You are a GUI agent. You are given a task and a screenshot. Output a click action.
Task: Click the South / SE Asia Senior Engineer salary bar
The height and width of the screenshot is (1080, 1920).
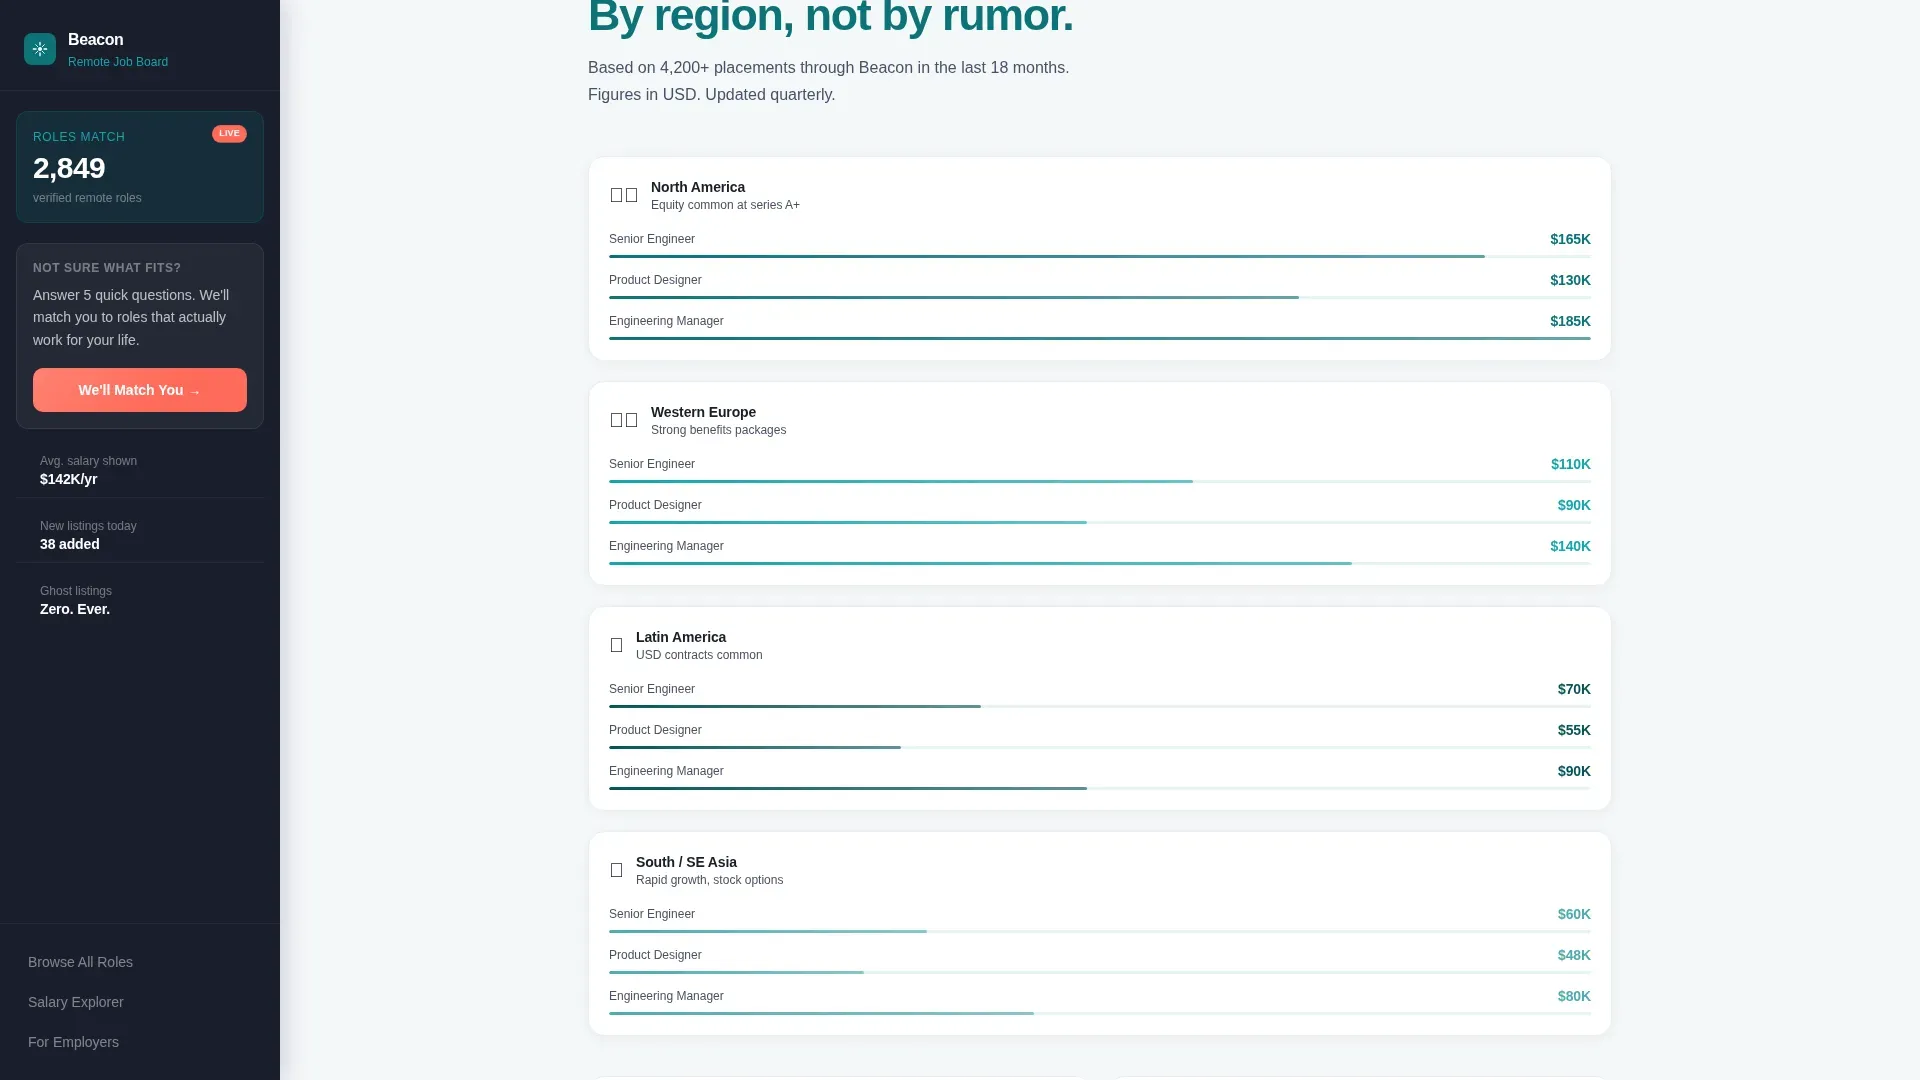(x=1100, y=931)
